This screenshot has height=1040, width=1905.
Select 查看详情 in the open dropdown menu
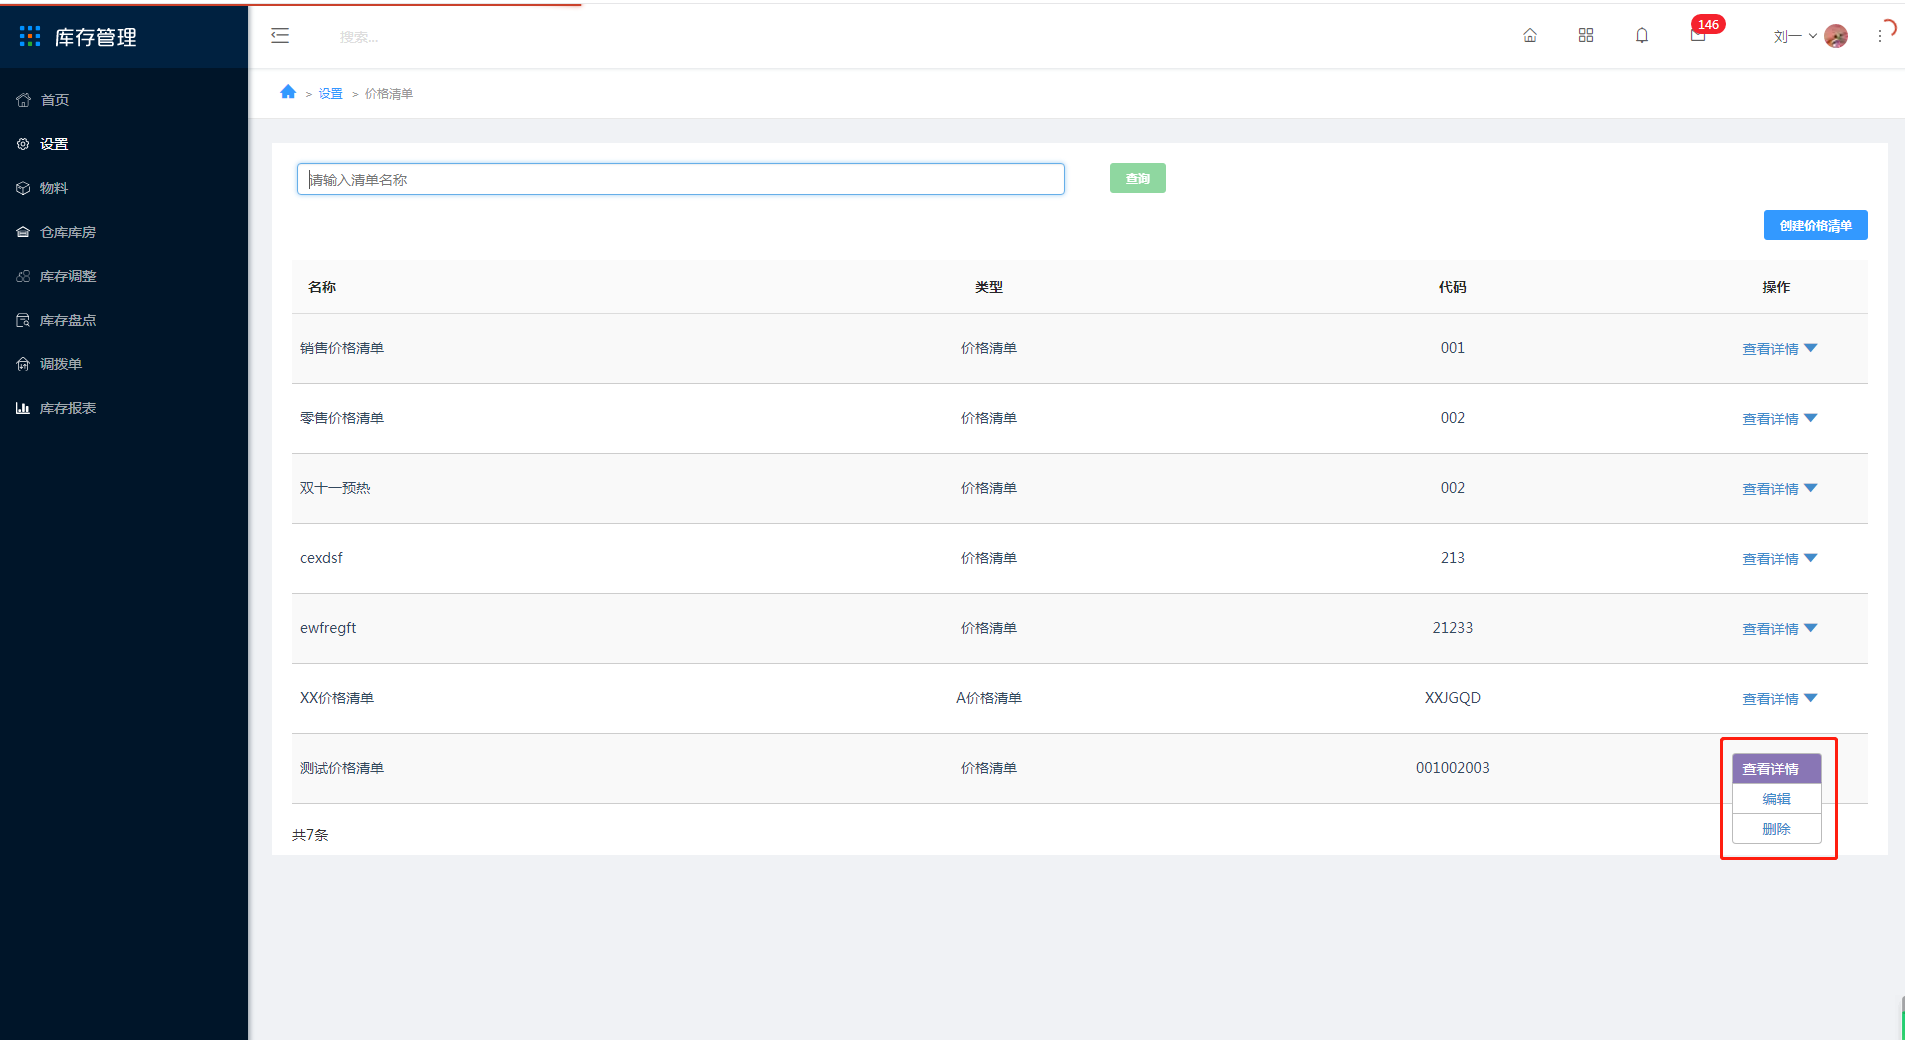pyautogui.click(x=1776, y=768)
